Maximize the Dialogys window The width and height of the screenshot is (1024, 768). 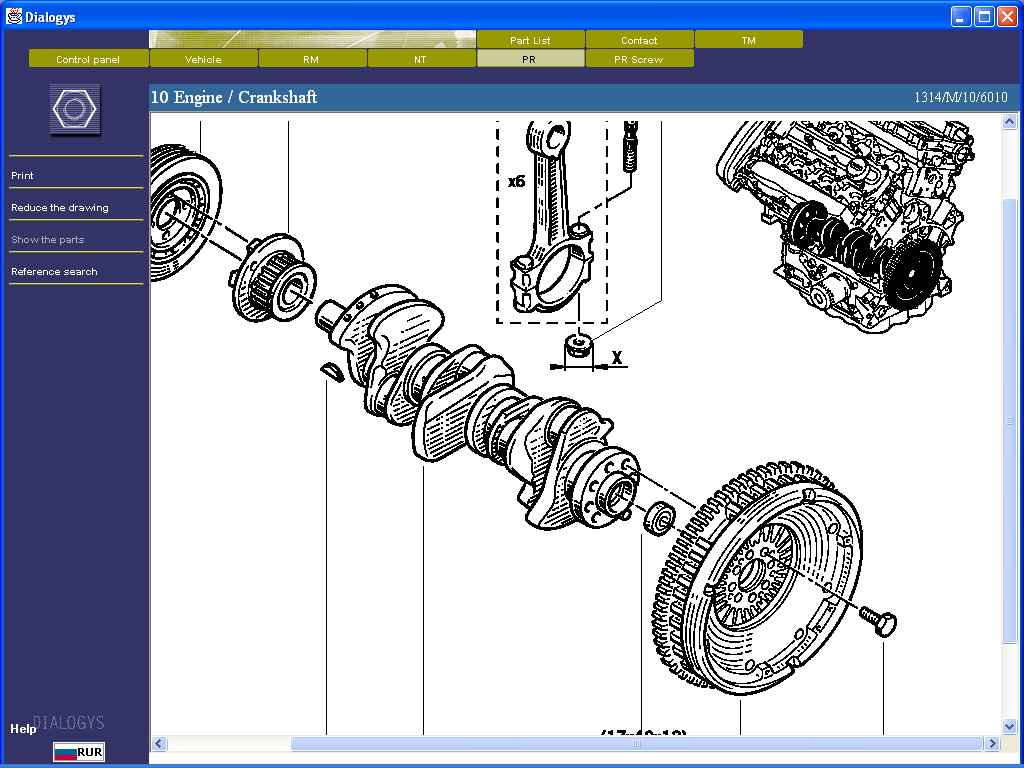click(x=984, y=16)
